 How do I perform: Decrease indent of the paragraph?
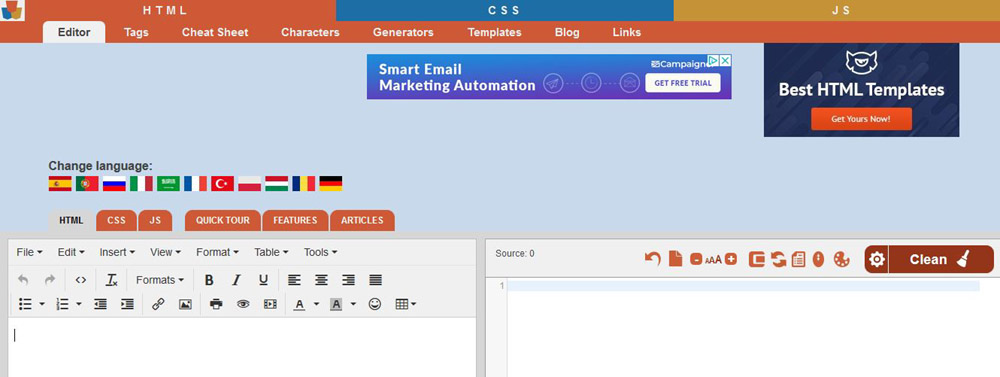point(100,304)
